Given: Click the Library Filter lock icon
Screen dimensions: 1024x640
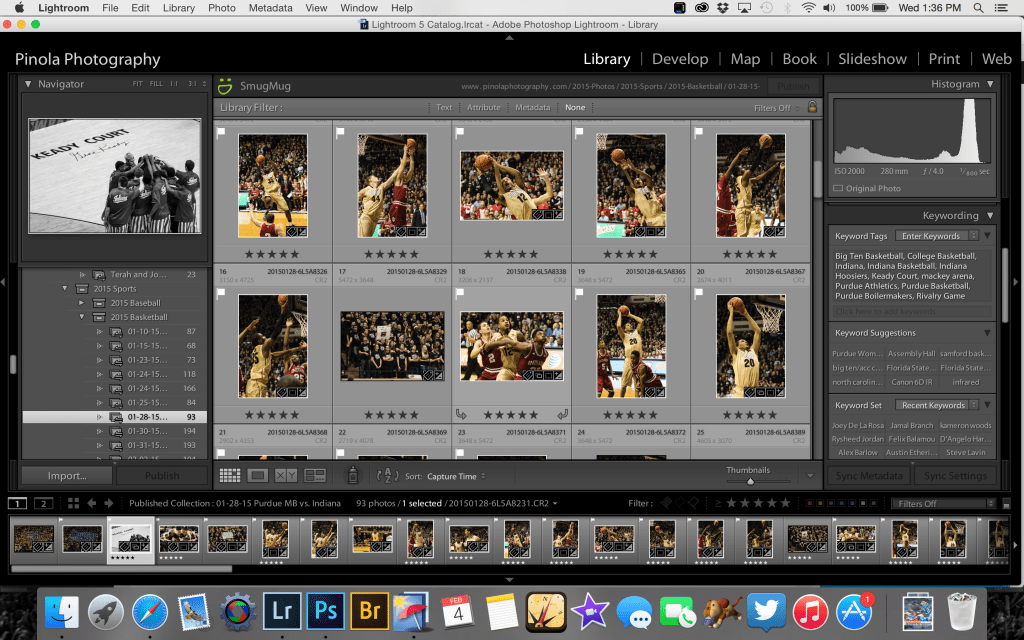Looking at the screenshot, I should pos(812,107).
